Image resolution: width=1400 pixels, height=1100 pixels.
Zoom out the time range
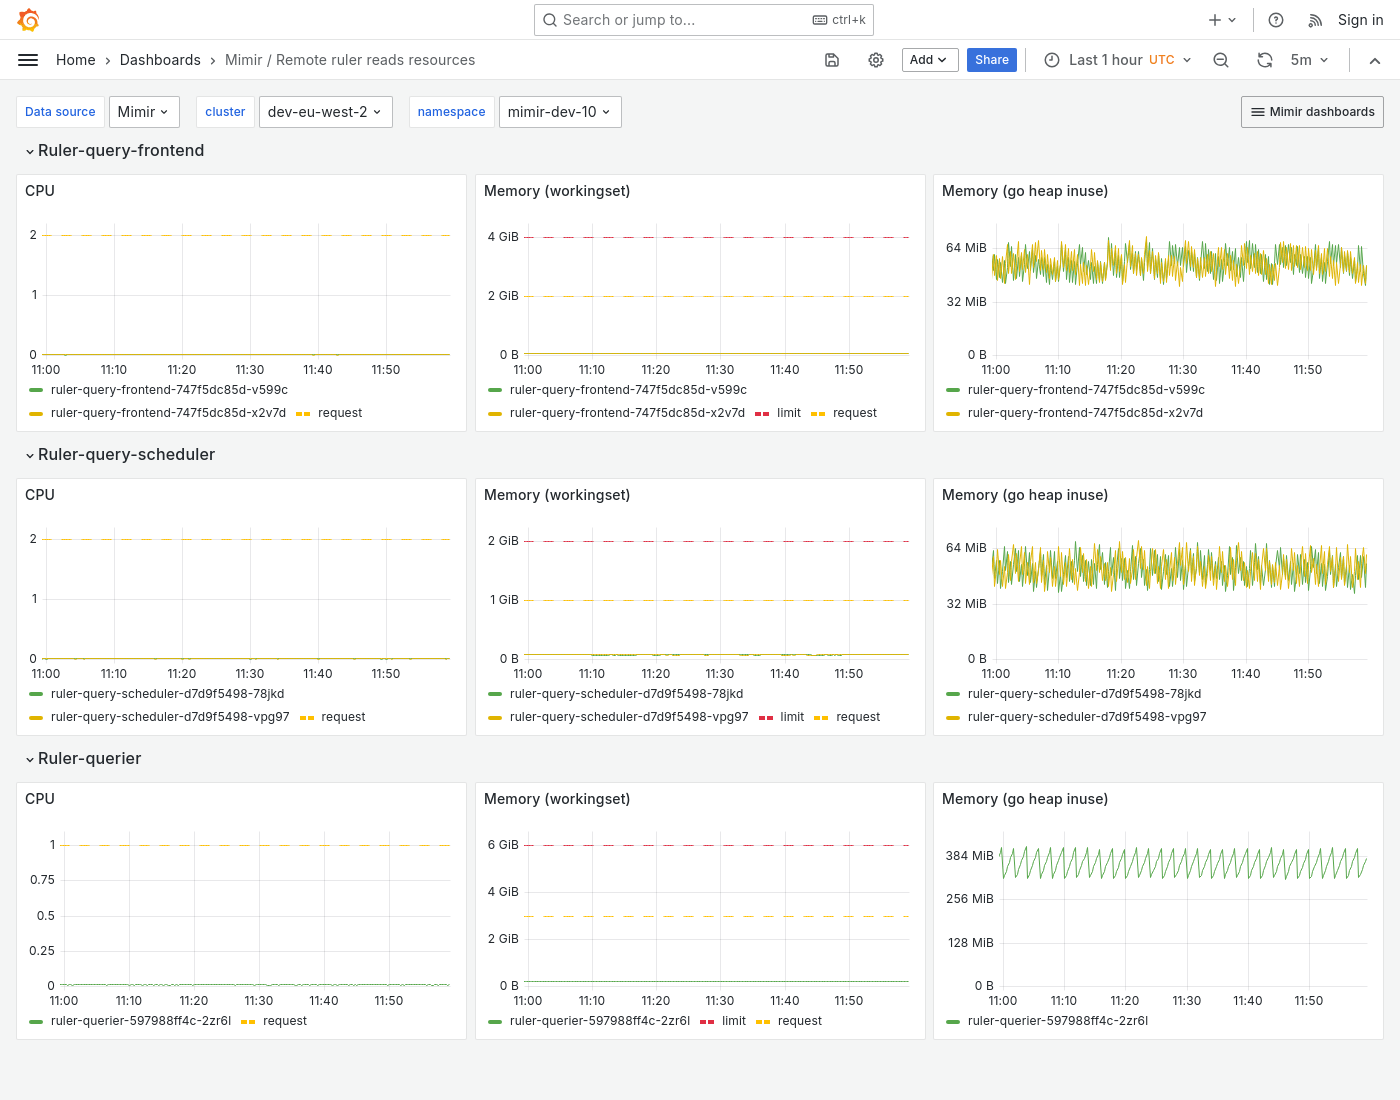point(1221,60)
